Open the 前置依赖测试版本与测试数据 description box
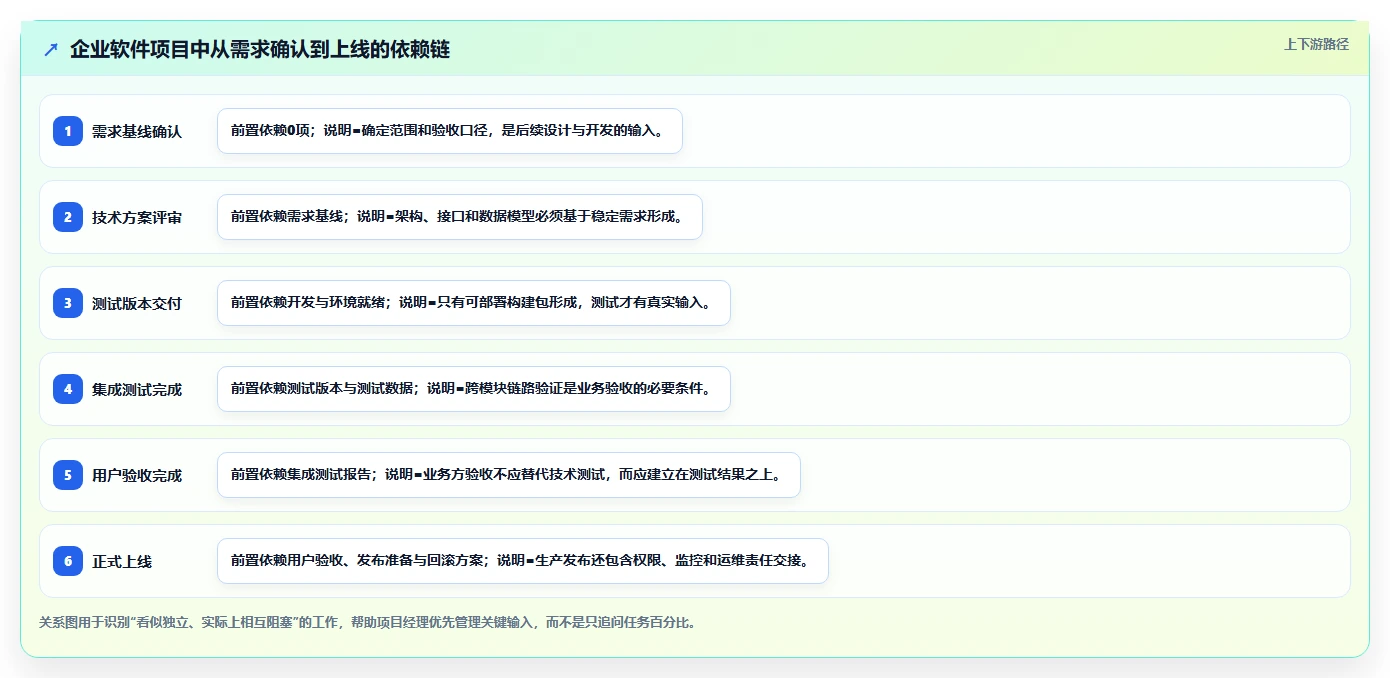This screenshot has height=678, width=1390. [474, 389]
